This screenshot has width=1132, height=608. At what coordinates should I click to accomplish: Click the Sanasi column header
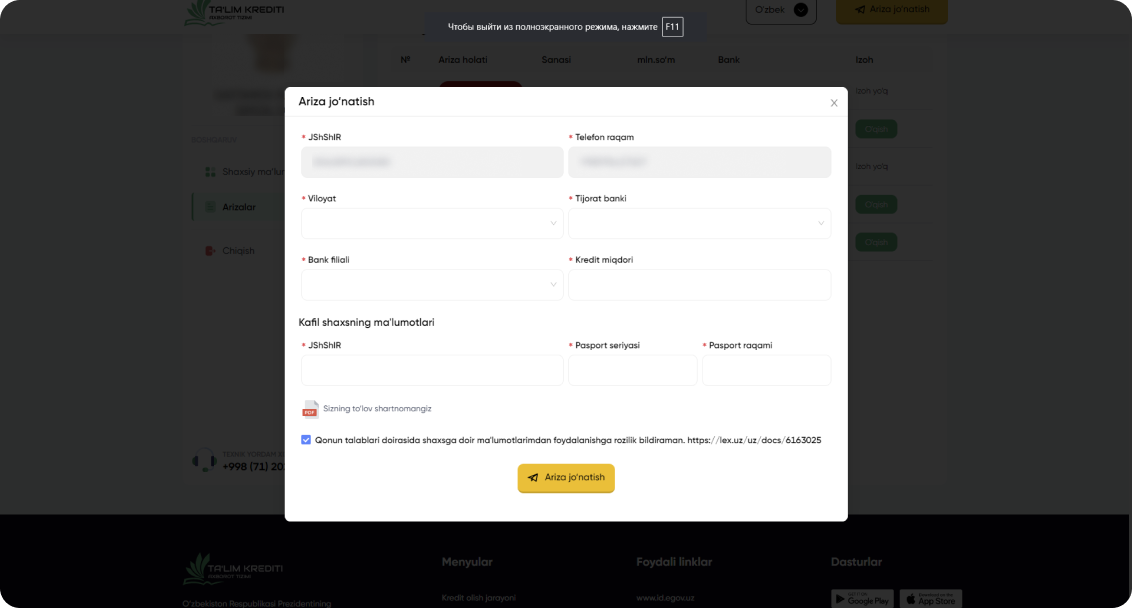pos(556,60)
